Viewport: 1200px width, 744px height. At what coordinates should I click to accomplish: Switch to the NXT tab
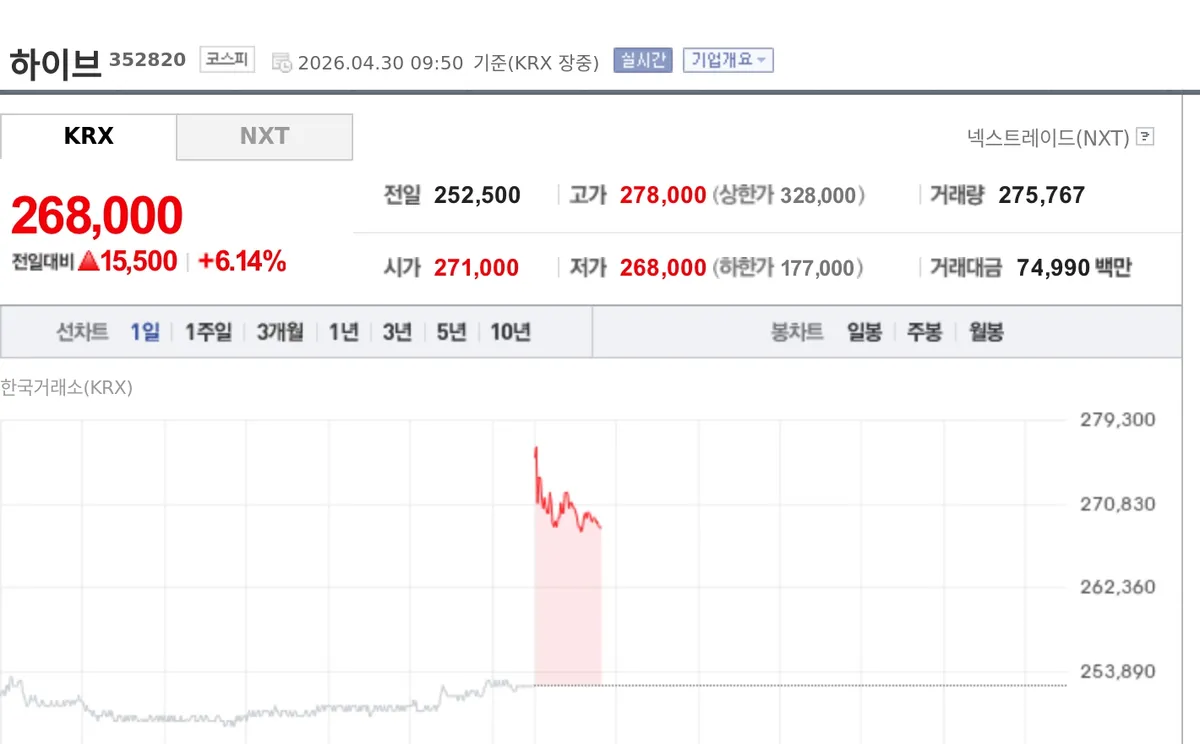[x=264, y=136]
